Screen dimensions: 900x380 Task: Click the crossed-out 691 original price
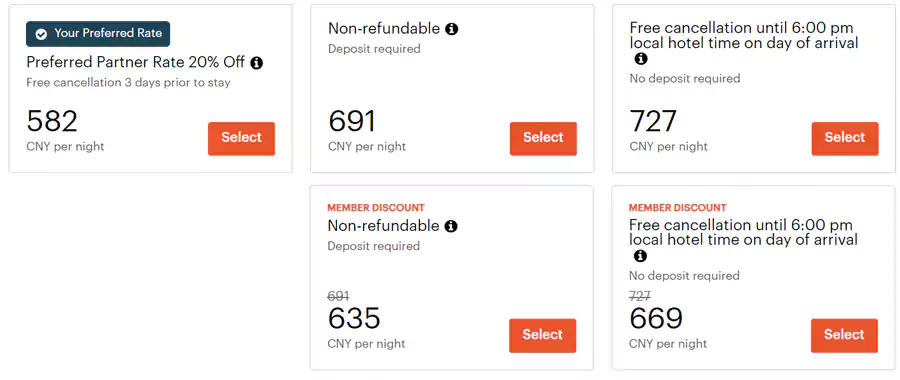[x=339, y=296]
